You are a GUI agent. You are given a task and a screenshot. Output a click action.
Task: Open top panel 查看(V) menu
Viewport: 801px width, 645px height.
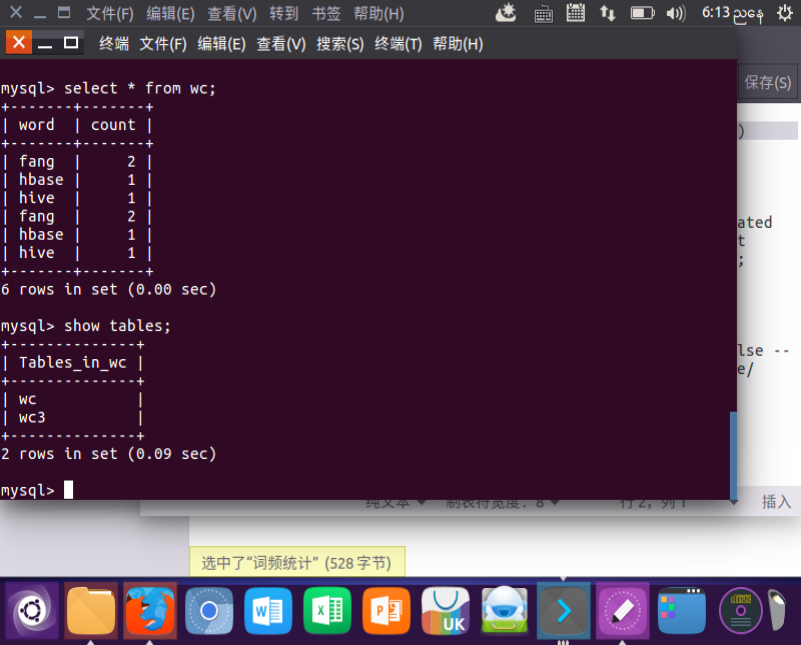coord(232,13)
